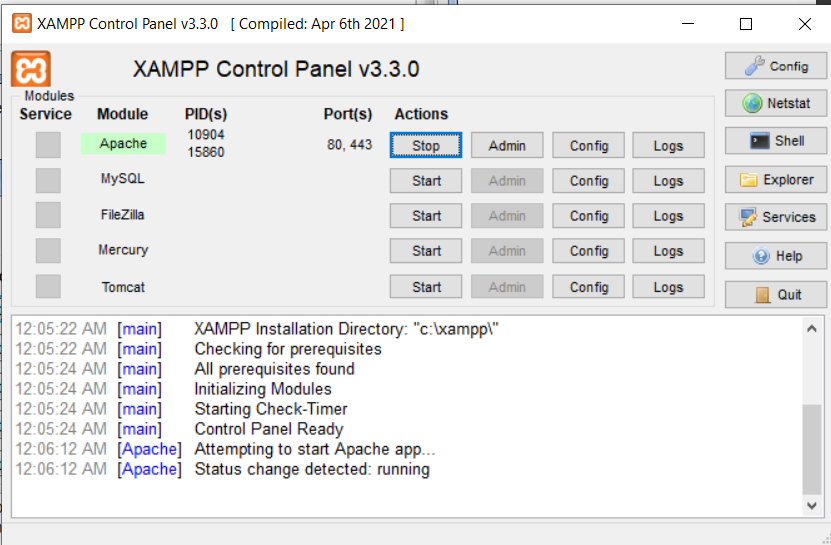Open the Explorer folder button
This screenshot has width=831, height=545.
tap(775, 180)
